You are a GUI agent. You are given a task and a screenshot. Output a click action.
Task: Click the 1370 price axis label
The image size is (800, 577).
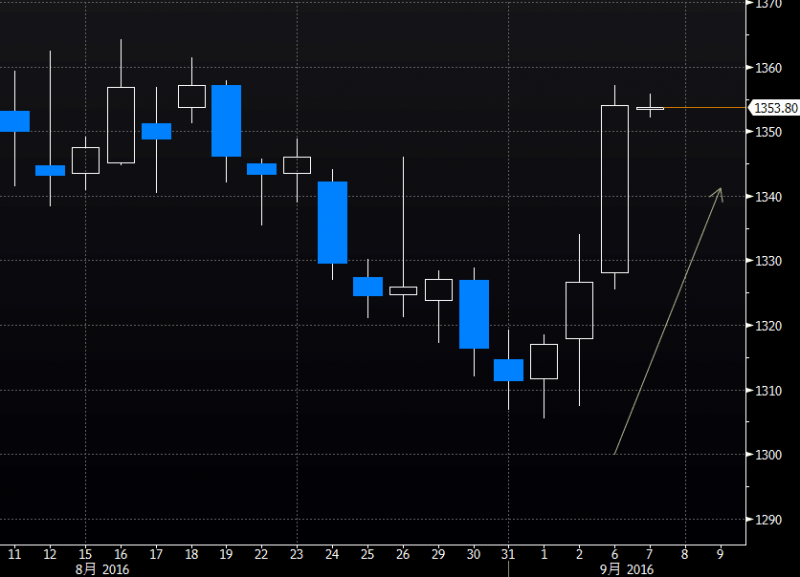pyautogui.click(x=768, y=4)
